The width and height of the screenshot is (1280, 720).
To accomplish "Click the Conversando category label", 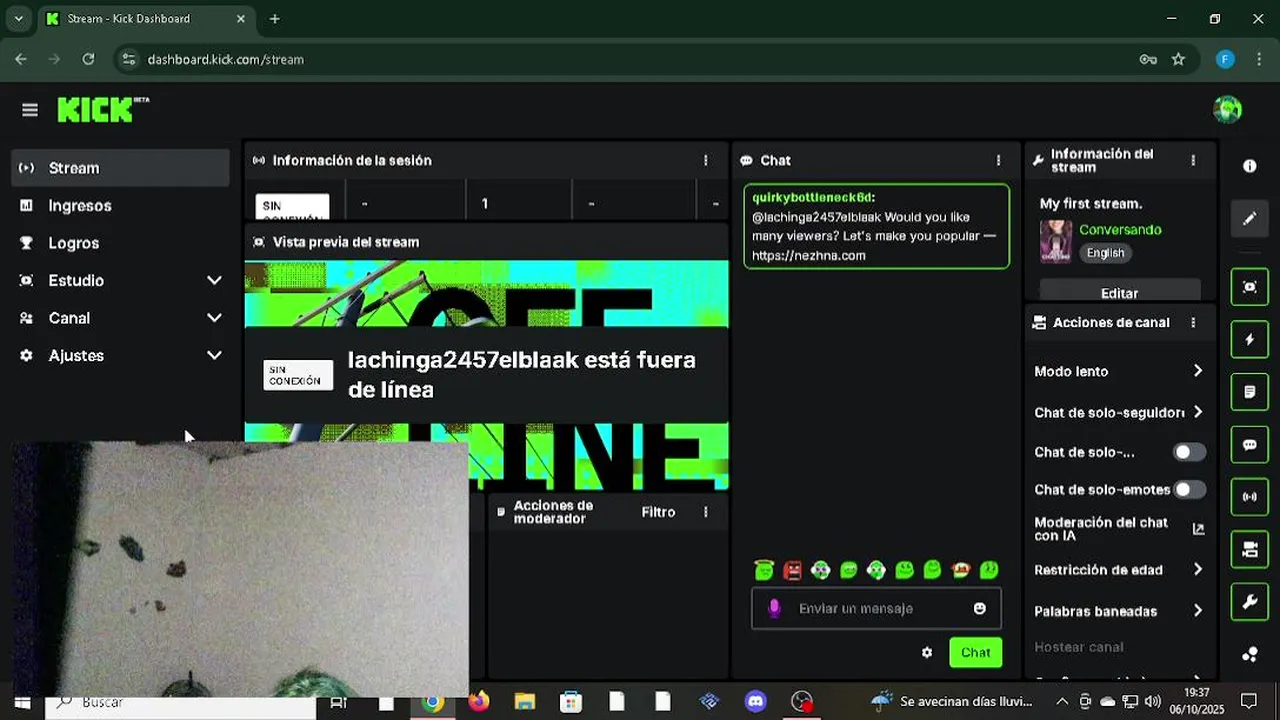I will pos(1120,229).
